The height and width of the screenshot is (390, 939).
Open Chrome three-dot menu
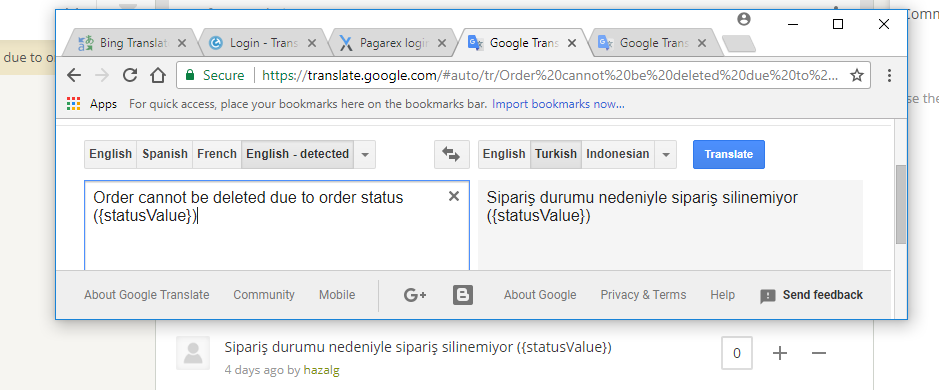[x=889, y=75]
